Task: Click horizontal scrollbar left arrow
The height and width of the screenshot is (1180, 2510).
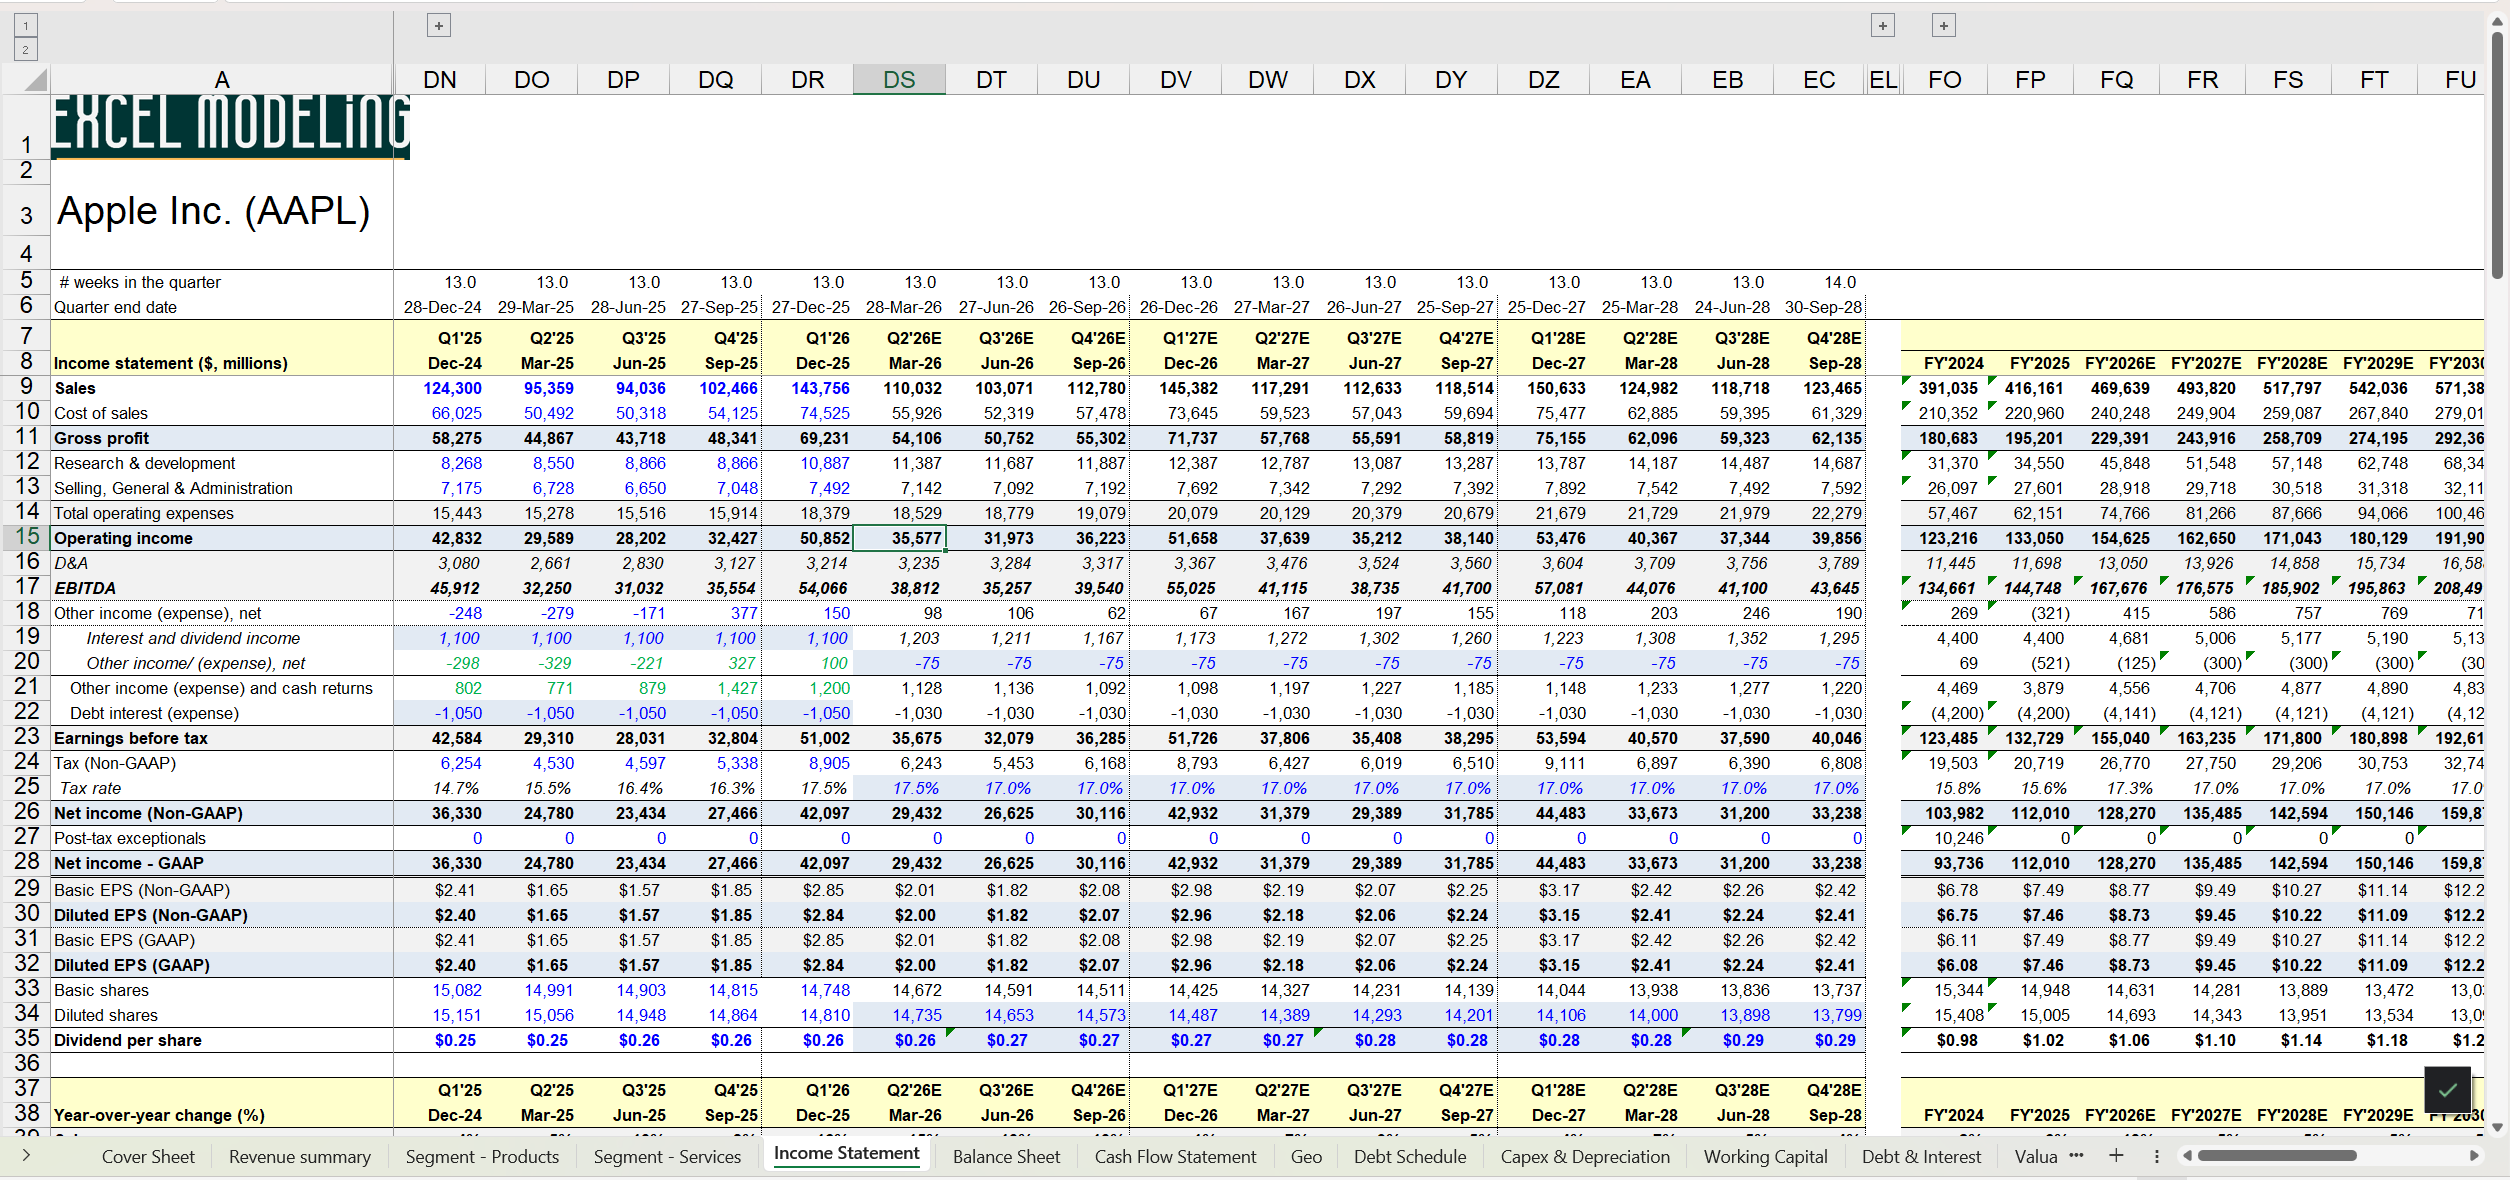Action: pos(2187,1156)
